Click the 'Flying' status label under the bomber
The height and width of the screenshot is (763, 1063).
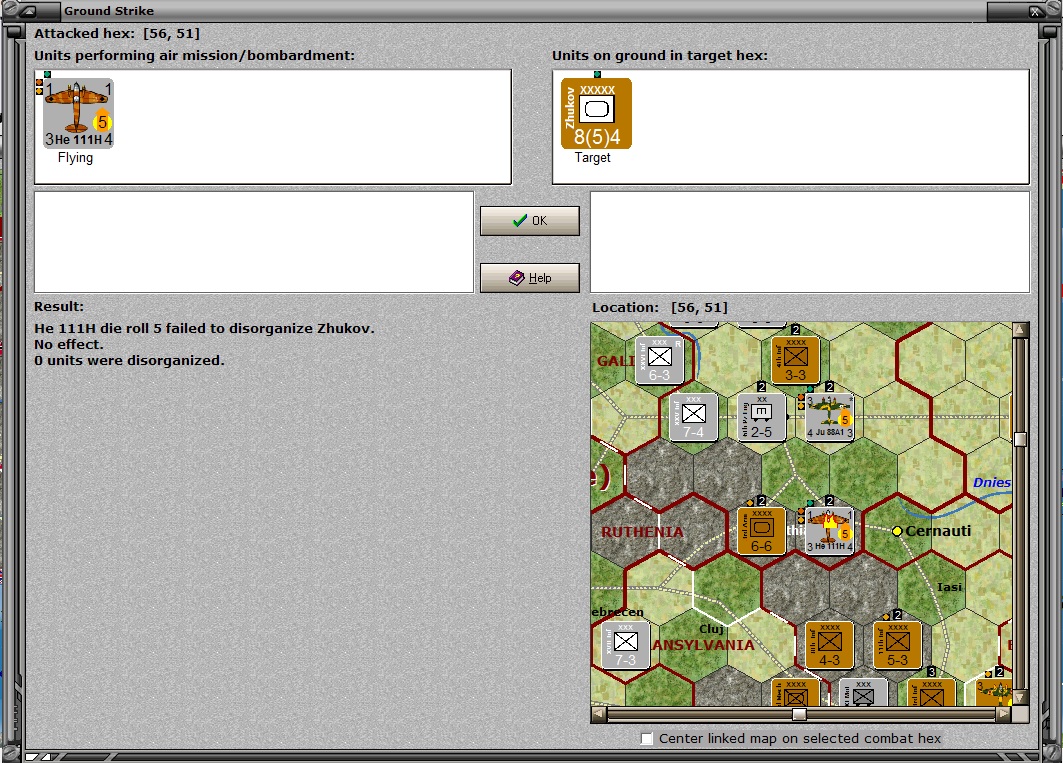coord(75,157)
